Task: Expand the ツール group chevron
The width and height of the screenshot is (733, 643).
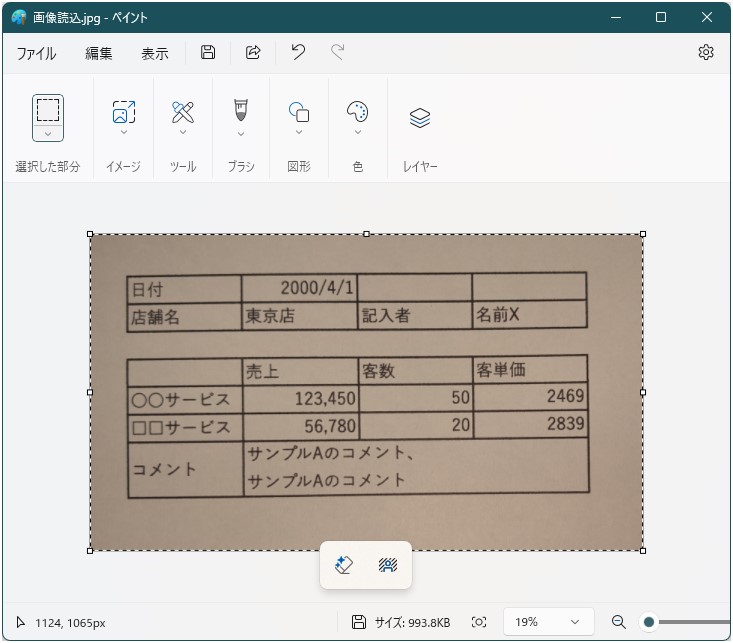Action: [183, 132]
